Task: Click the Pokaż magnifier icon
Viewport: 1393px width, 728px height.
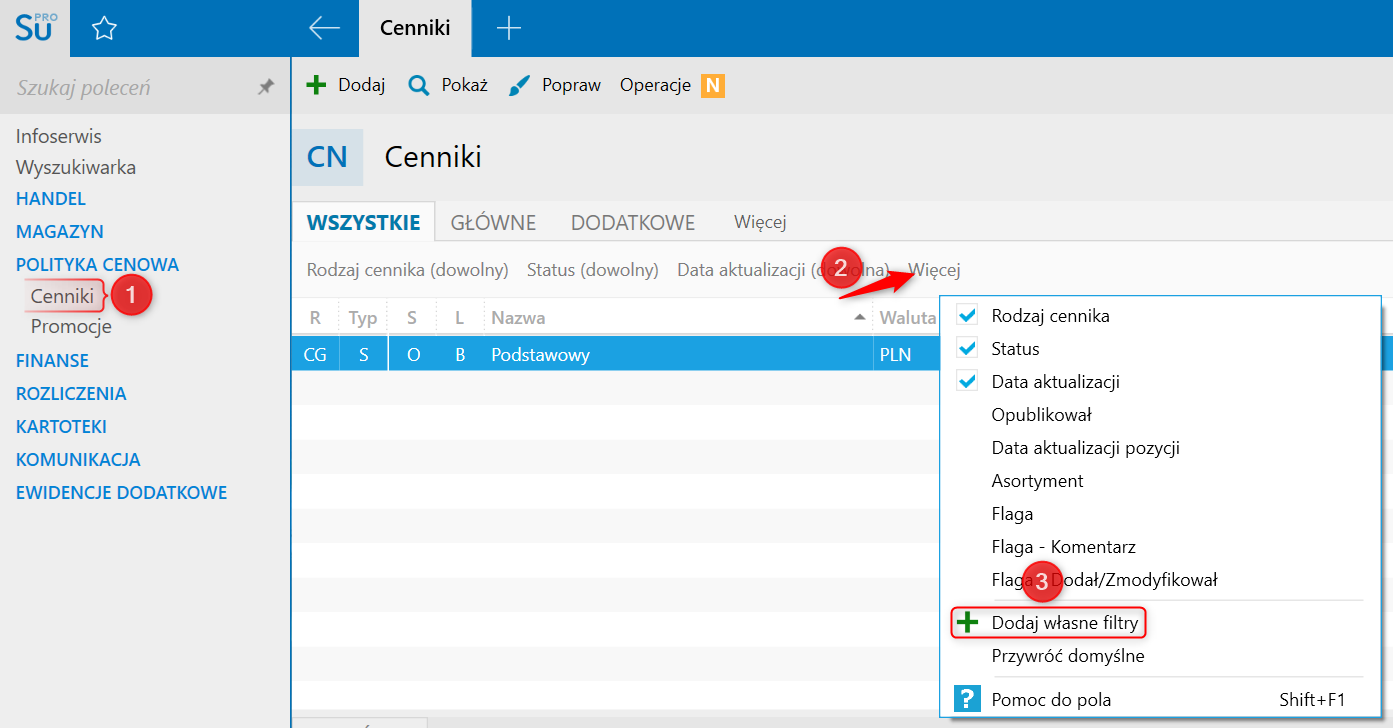Action: coord(419,85)
